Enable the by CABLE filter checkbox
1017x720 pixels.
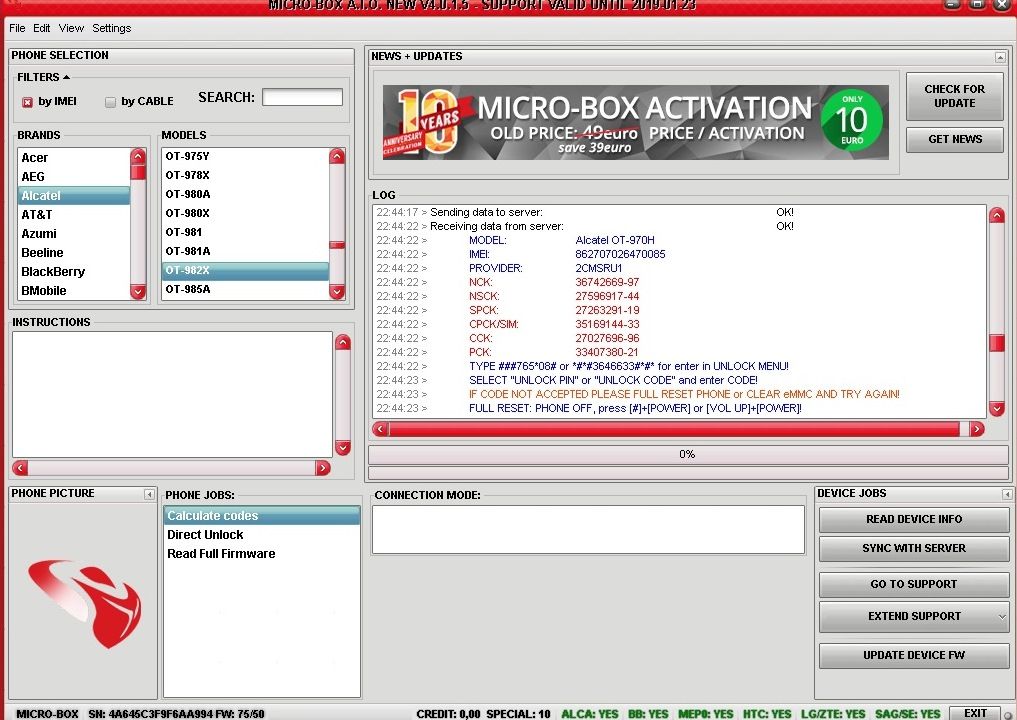click(110, 102)
